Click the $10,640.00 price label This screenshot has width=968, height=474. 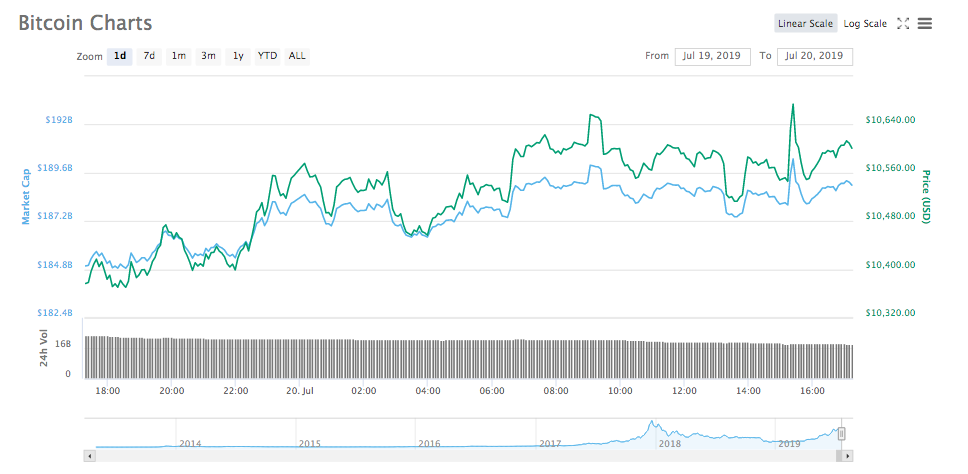890,120
